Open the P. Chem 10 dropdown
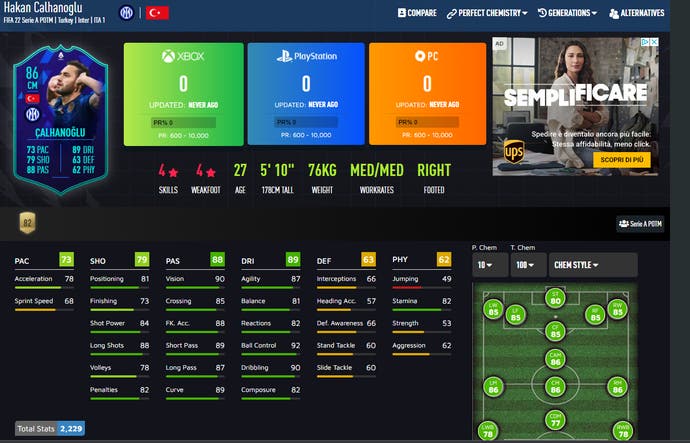The width and height of the screenshot is (690, 443). pos(490,265)
